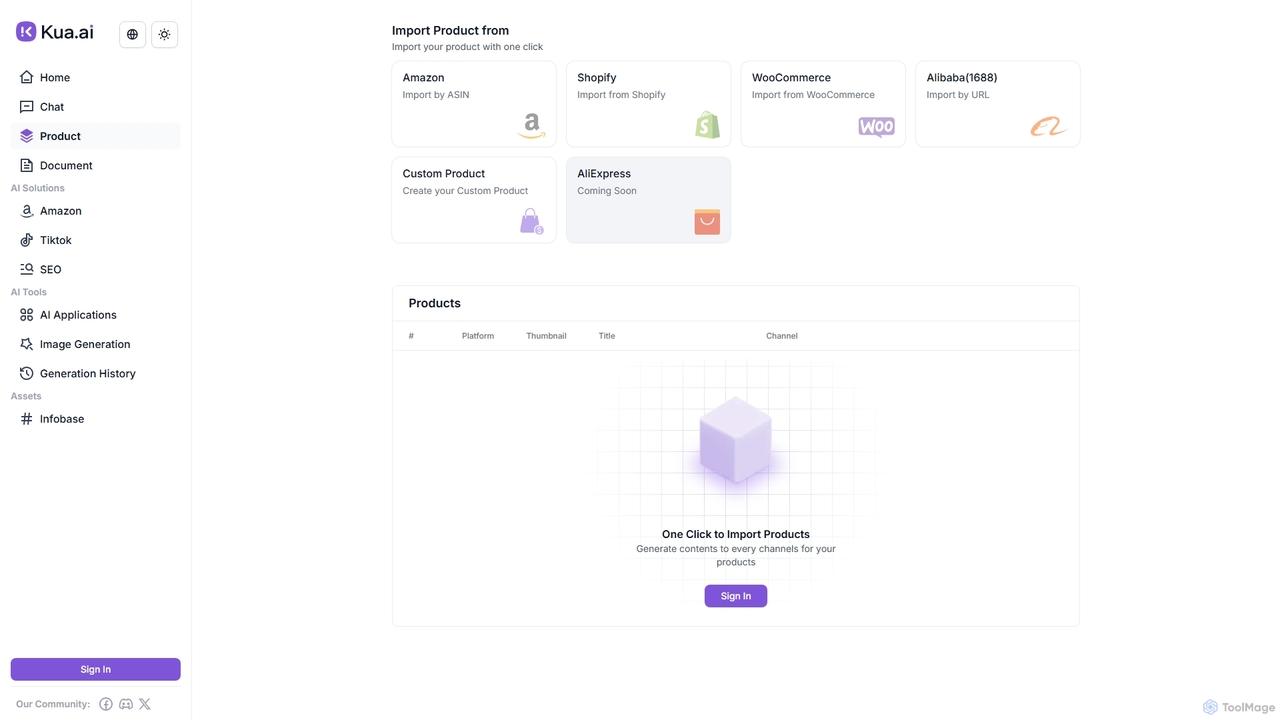1280x720 pixels.
Task: Click the 'AI Solutions' section label
Action: tap(38, 188)
